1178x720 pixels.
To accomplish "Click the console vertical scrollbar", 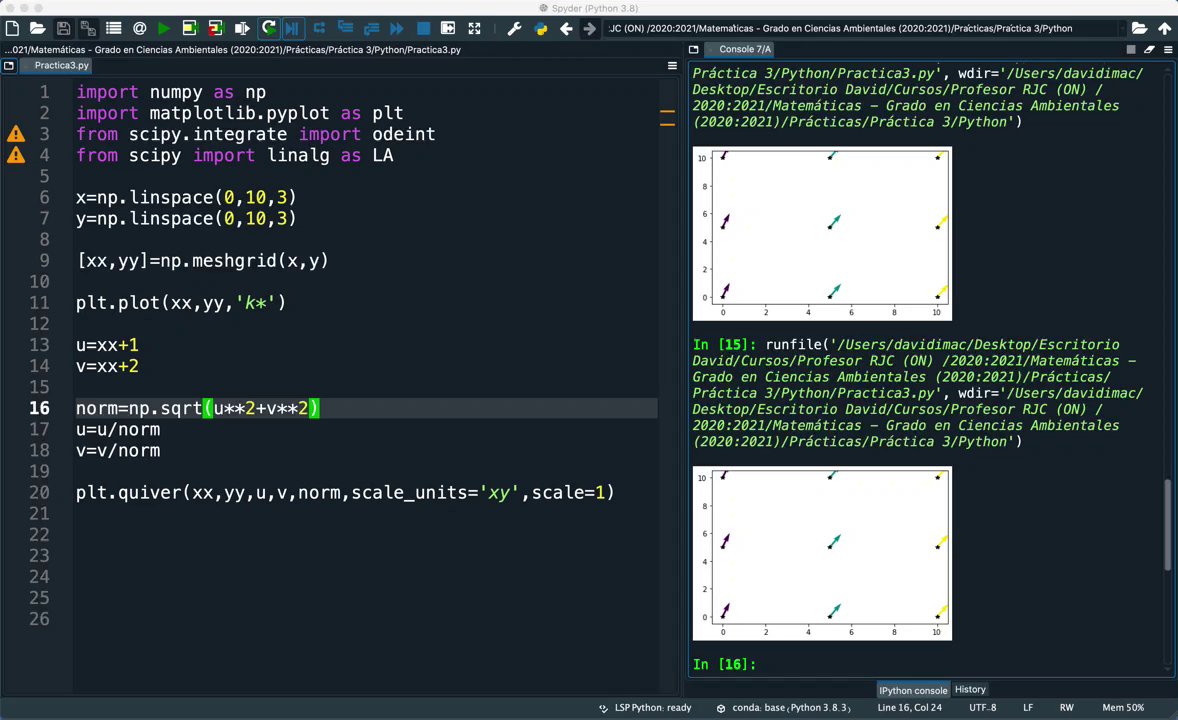I will 1167,525.
